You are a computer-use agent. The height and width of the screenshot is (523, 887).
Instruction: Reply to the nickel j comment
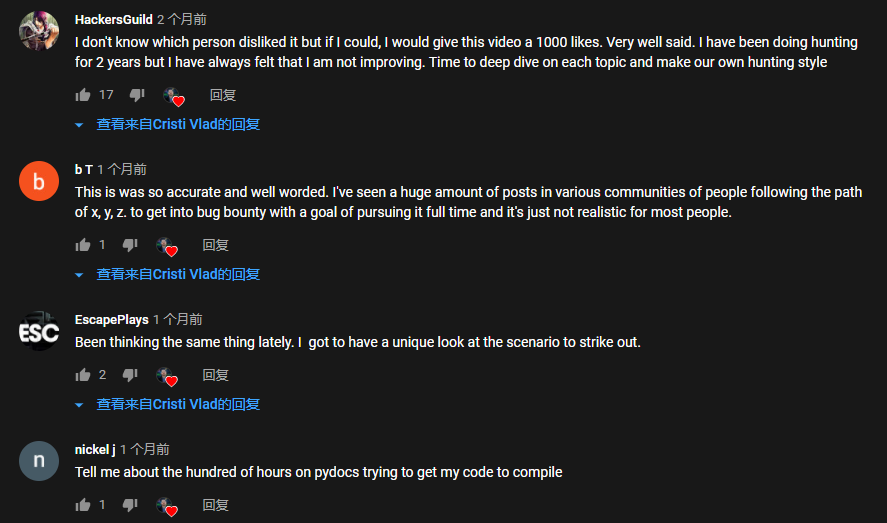click(x=216, y=505)
